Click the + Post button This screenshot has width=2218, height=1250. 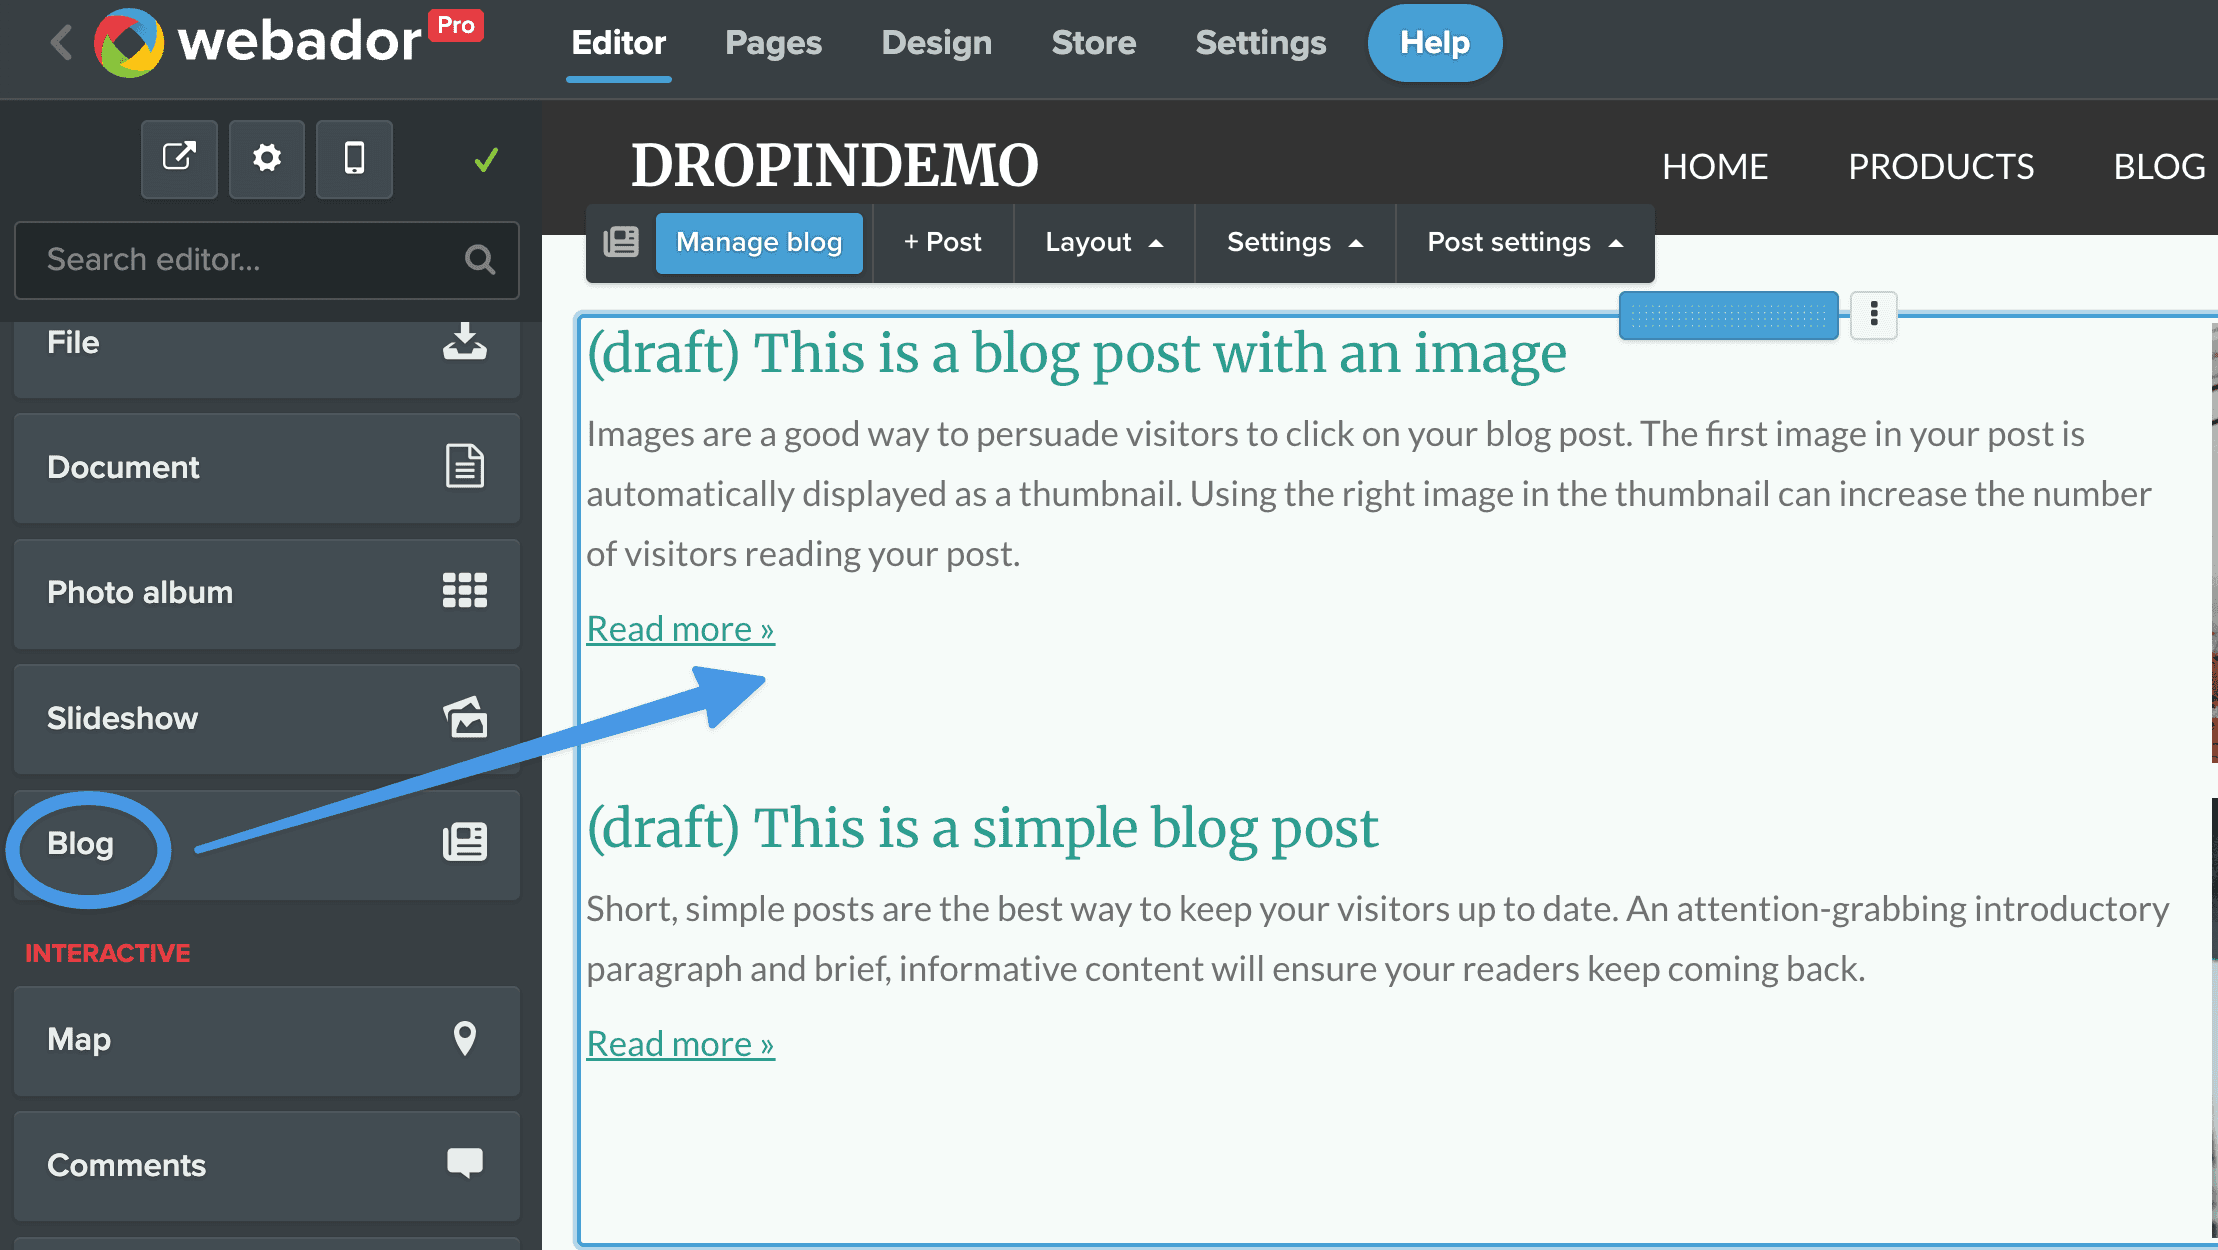[x=943, y=243]
